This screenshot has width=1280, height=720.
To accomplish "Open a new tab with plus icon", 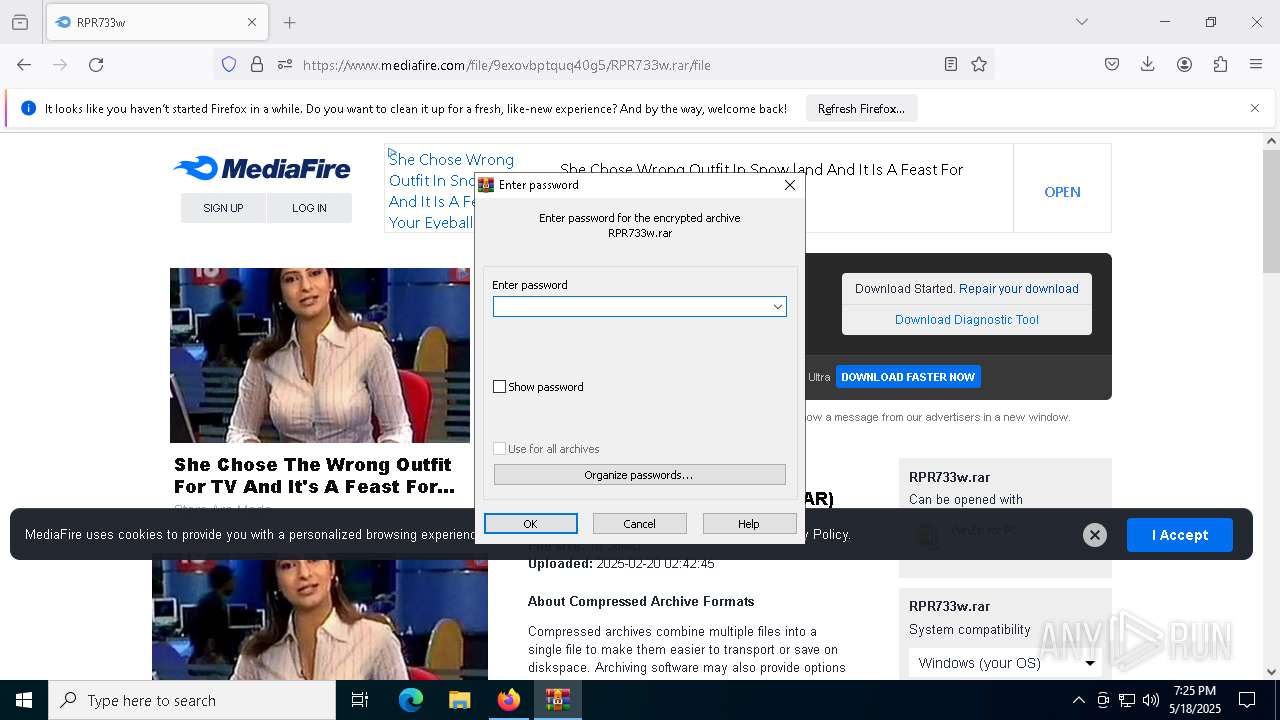I will (x=290, y=22).
